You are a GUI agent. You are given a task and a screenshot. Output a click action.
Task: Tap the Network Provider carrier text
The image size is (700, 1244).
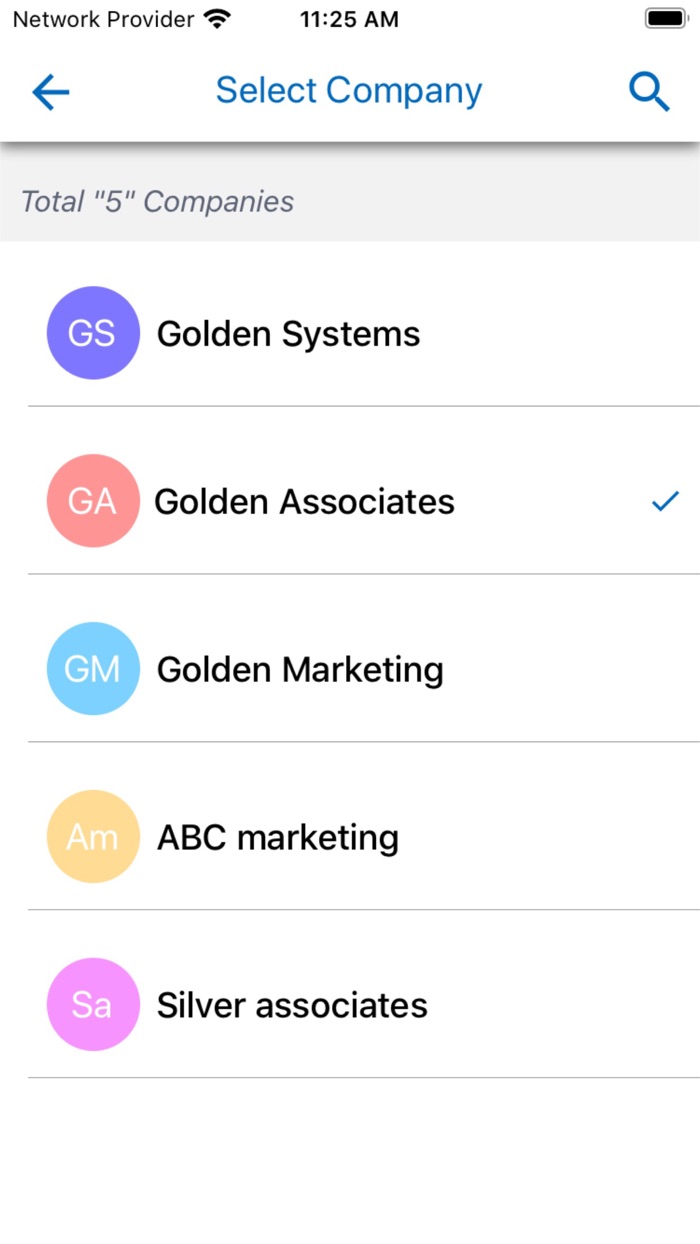pos(103,19)
